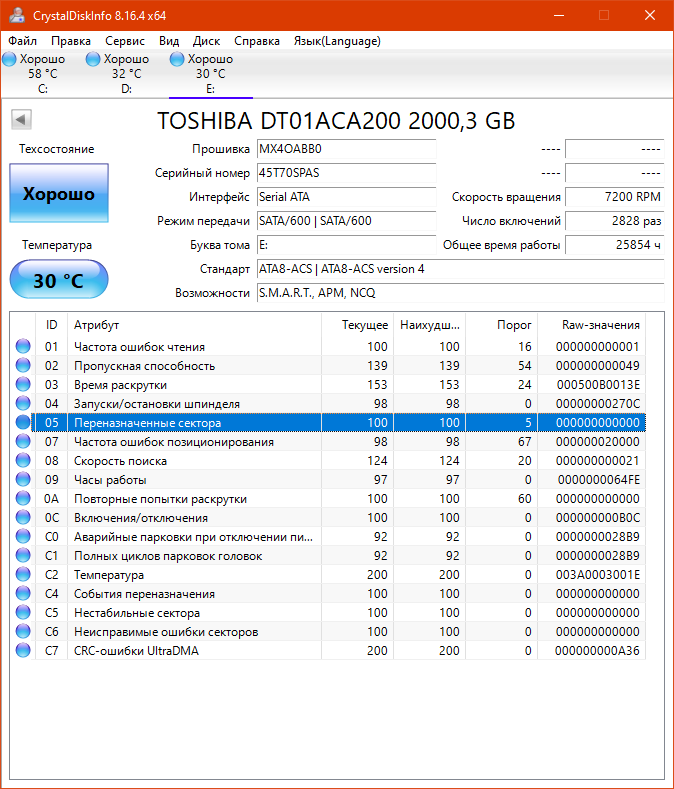
Task: Click the previous disk arrow button
Action: click(x=21, y=120)
